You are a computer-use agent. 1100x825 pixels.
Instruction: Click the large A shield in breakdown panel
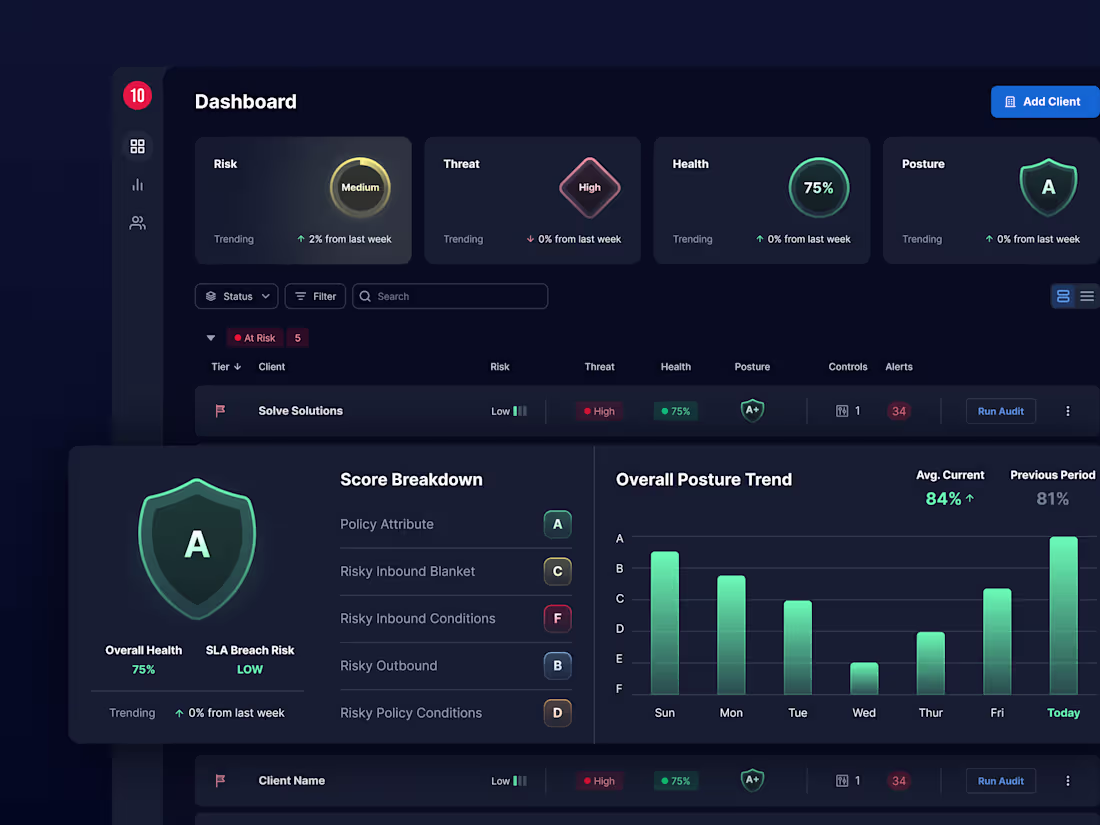197,549
